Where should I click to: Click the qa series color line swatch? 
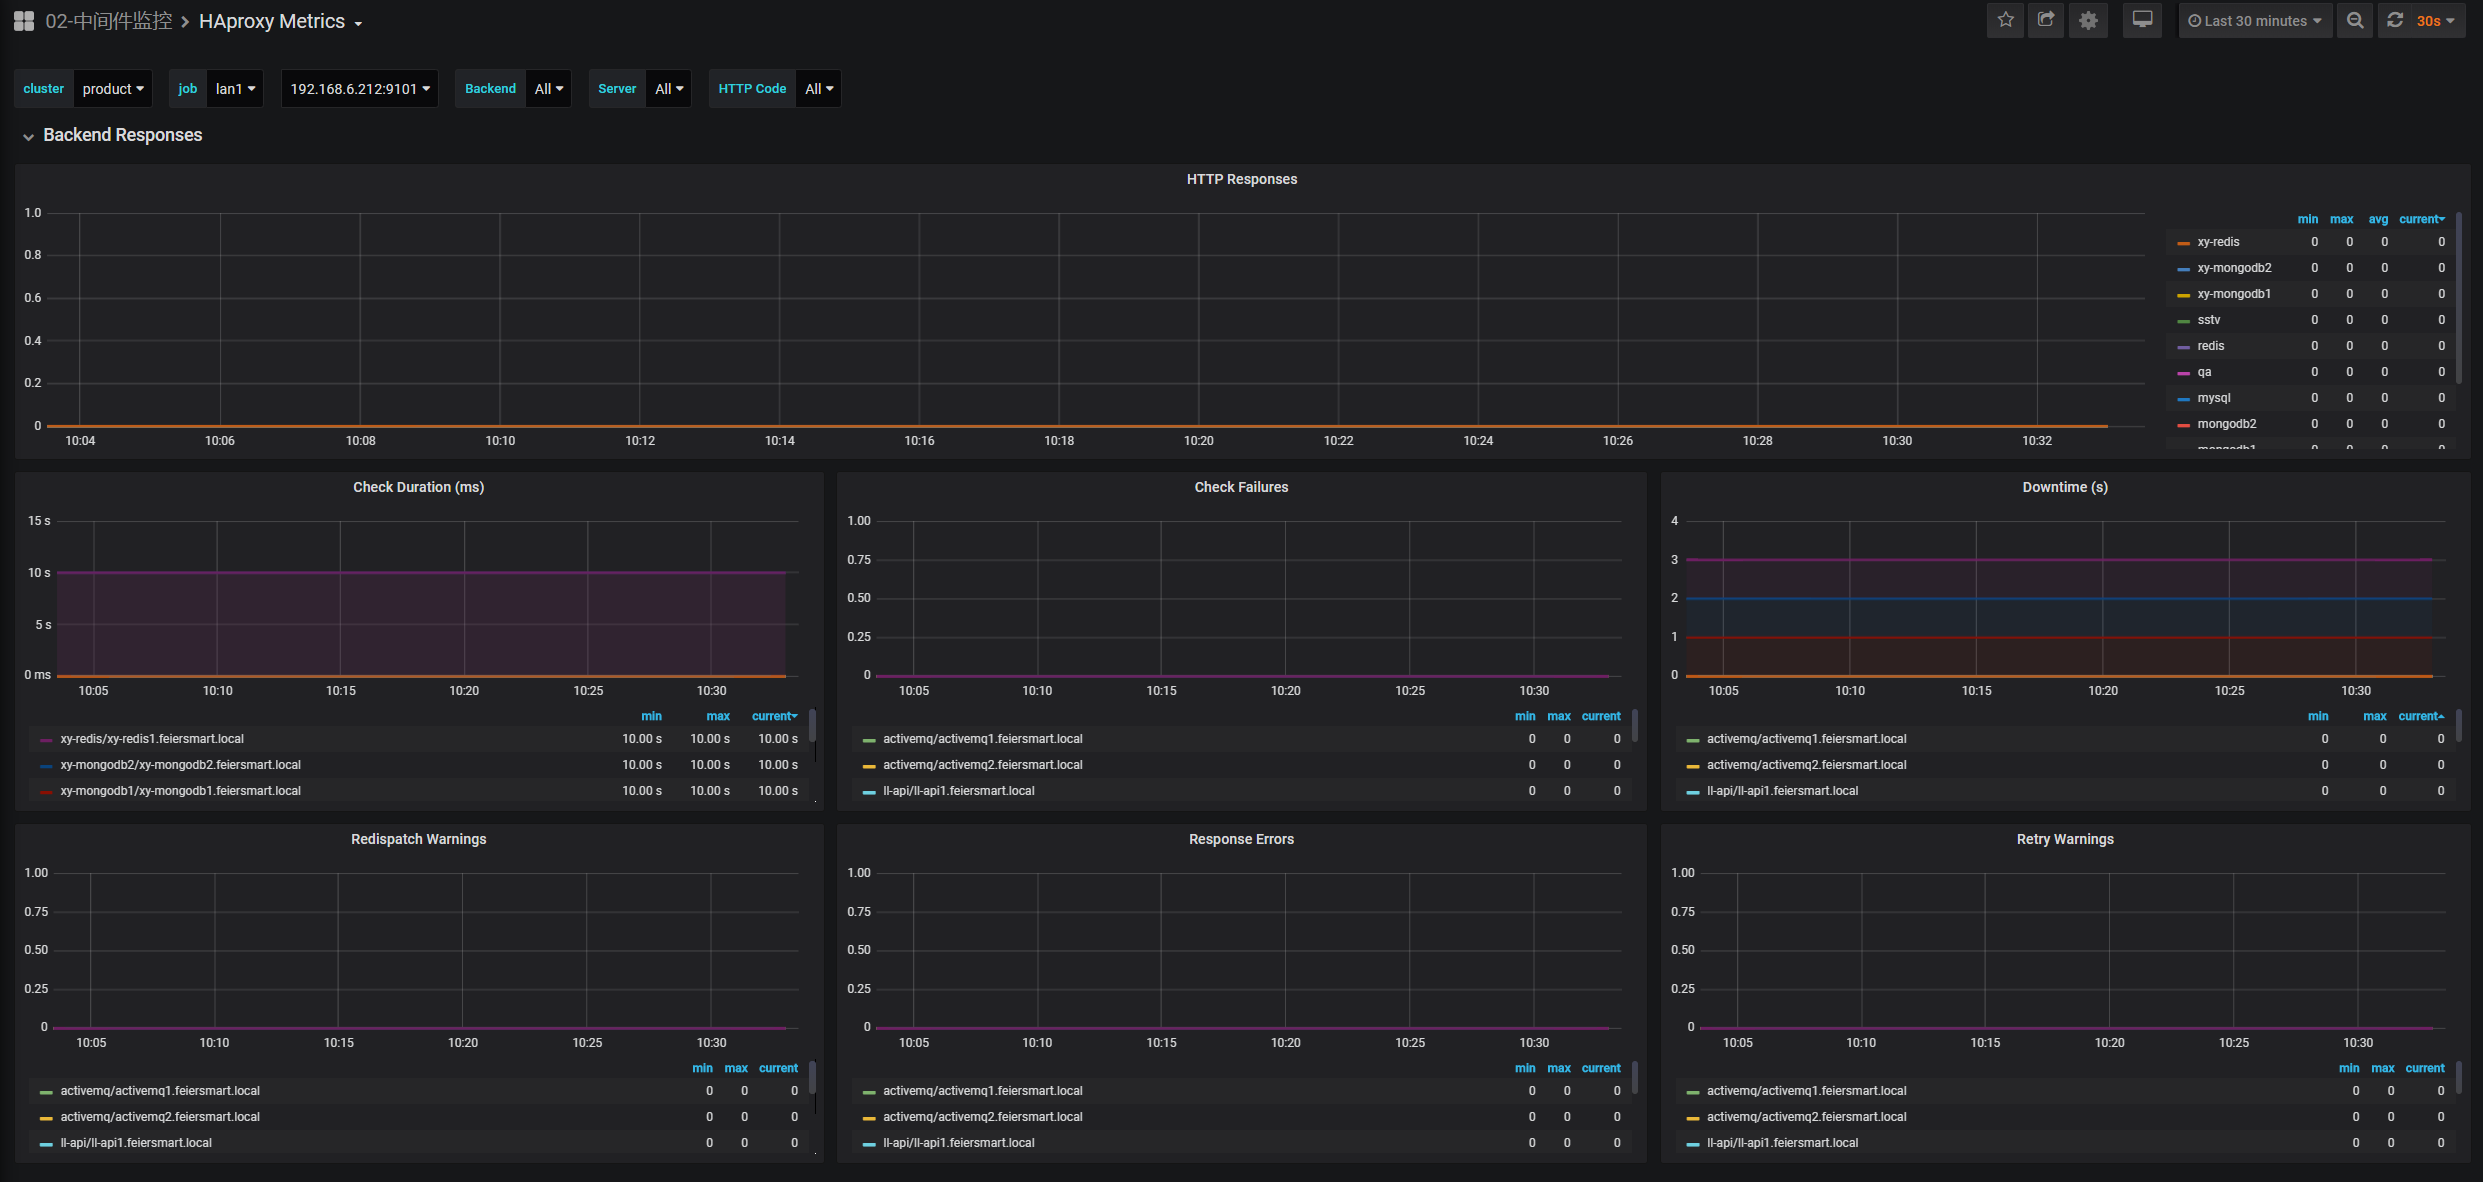pyautogui.click(x=2182, y=371)
